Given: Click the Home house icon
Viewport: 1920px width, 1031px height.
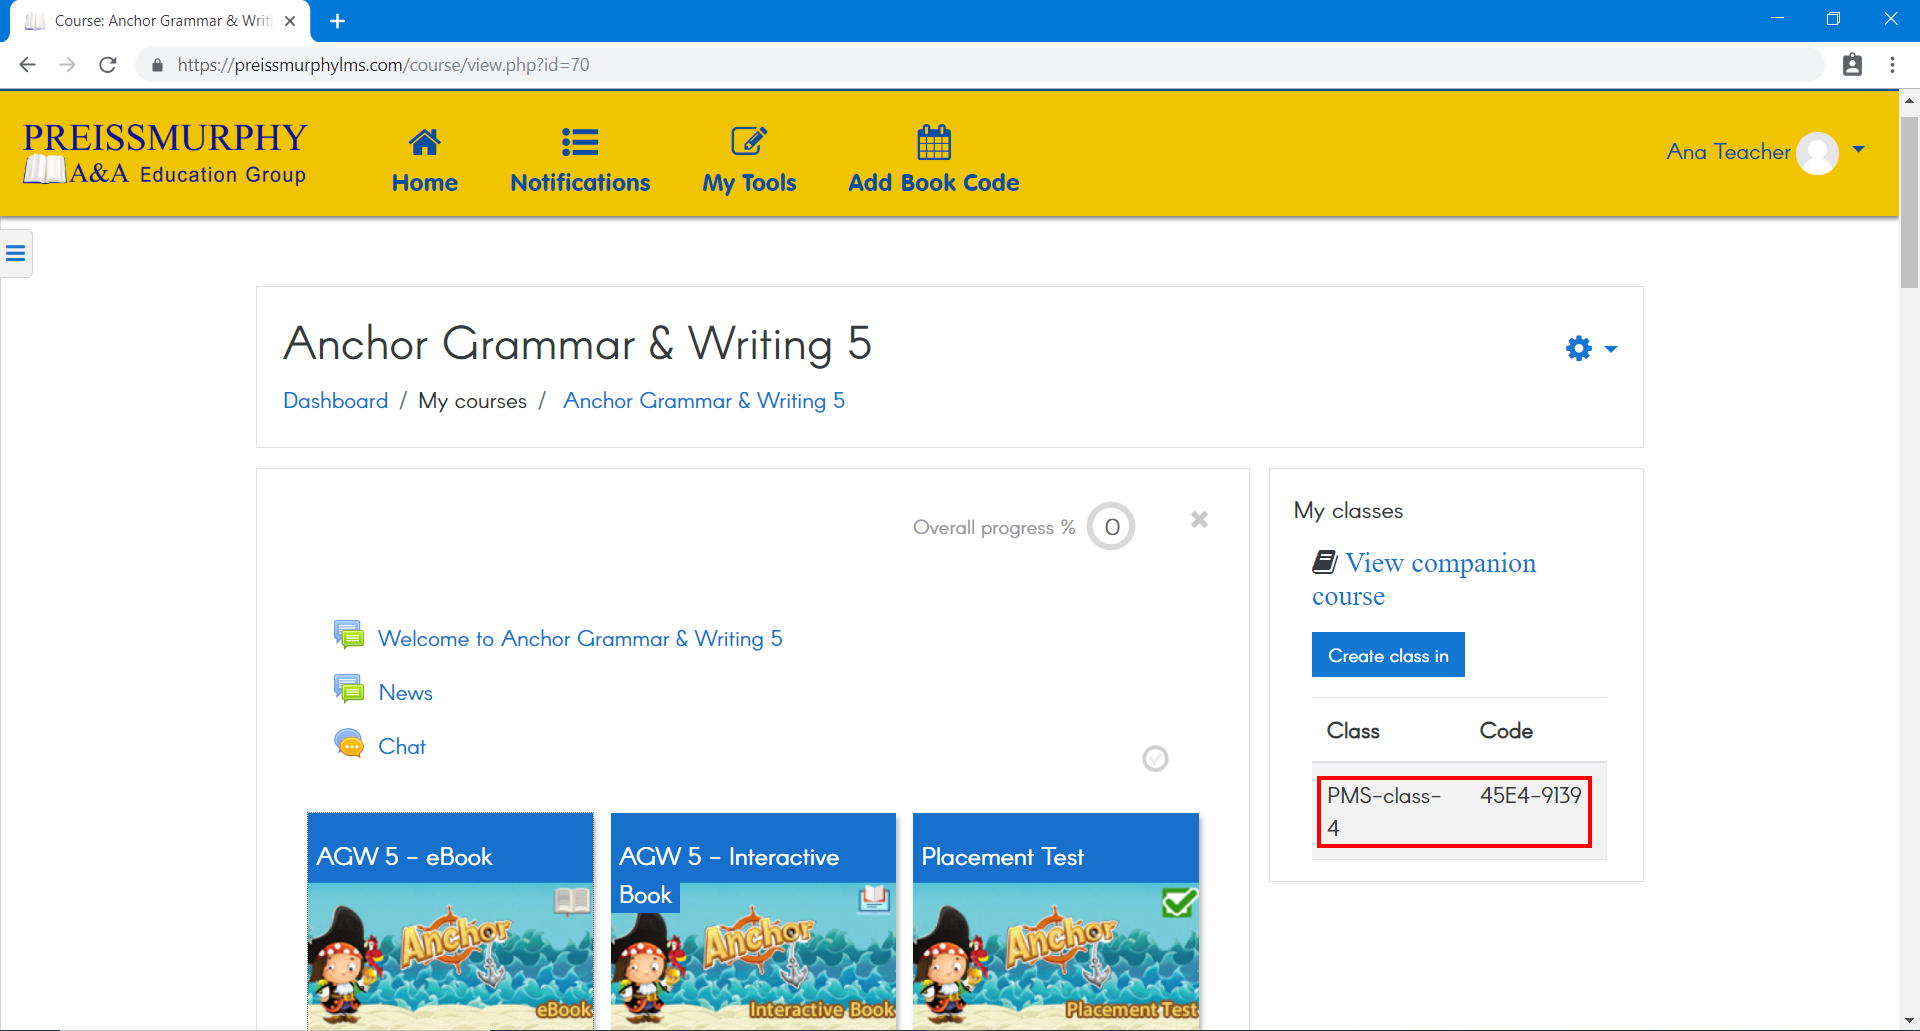Looking at the screenshot, I should pyautogui.click(x=424, y=143).
